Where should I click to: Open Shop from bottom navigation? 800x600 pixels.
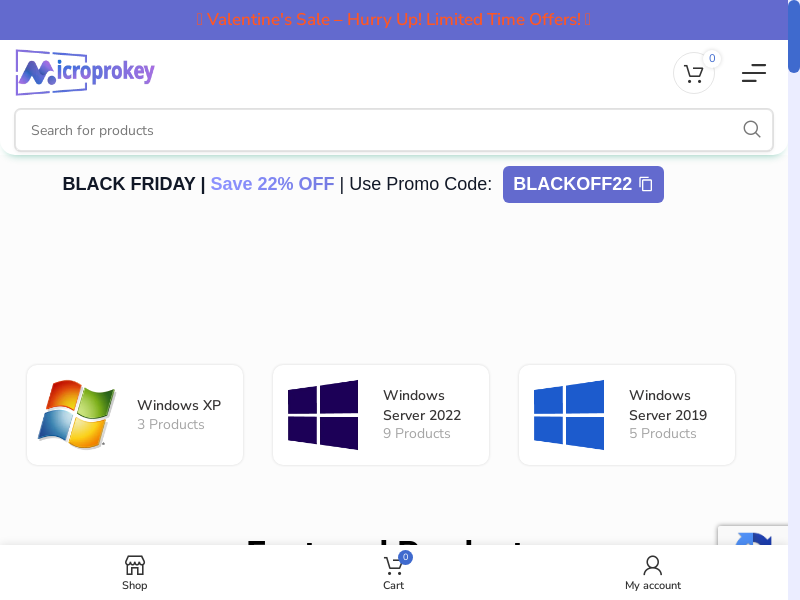[x=134, y=573]
